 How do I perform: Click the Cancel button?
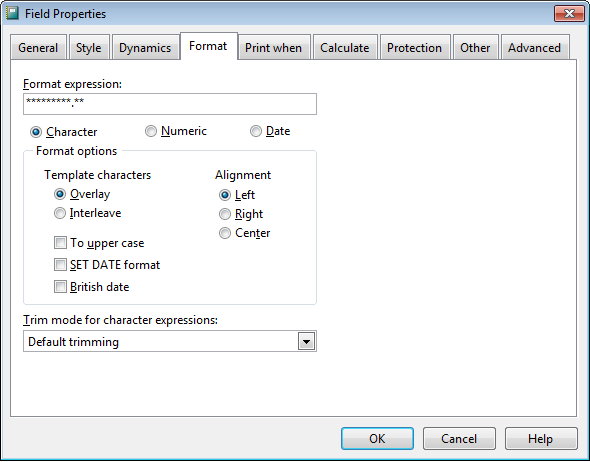pos(459,439)
